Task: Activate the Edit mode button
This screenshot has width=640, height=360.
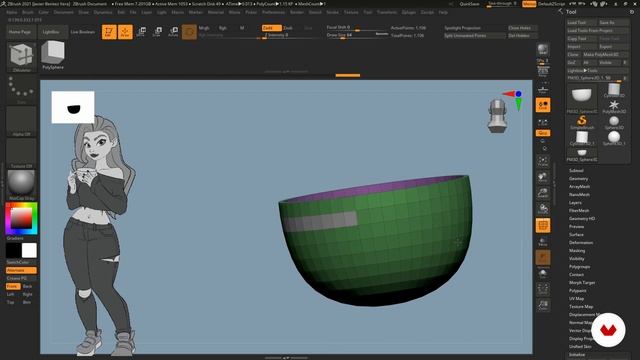Action: tap(109, 32)
